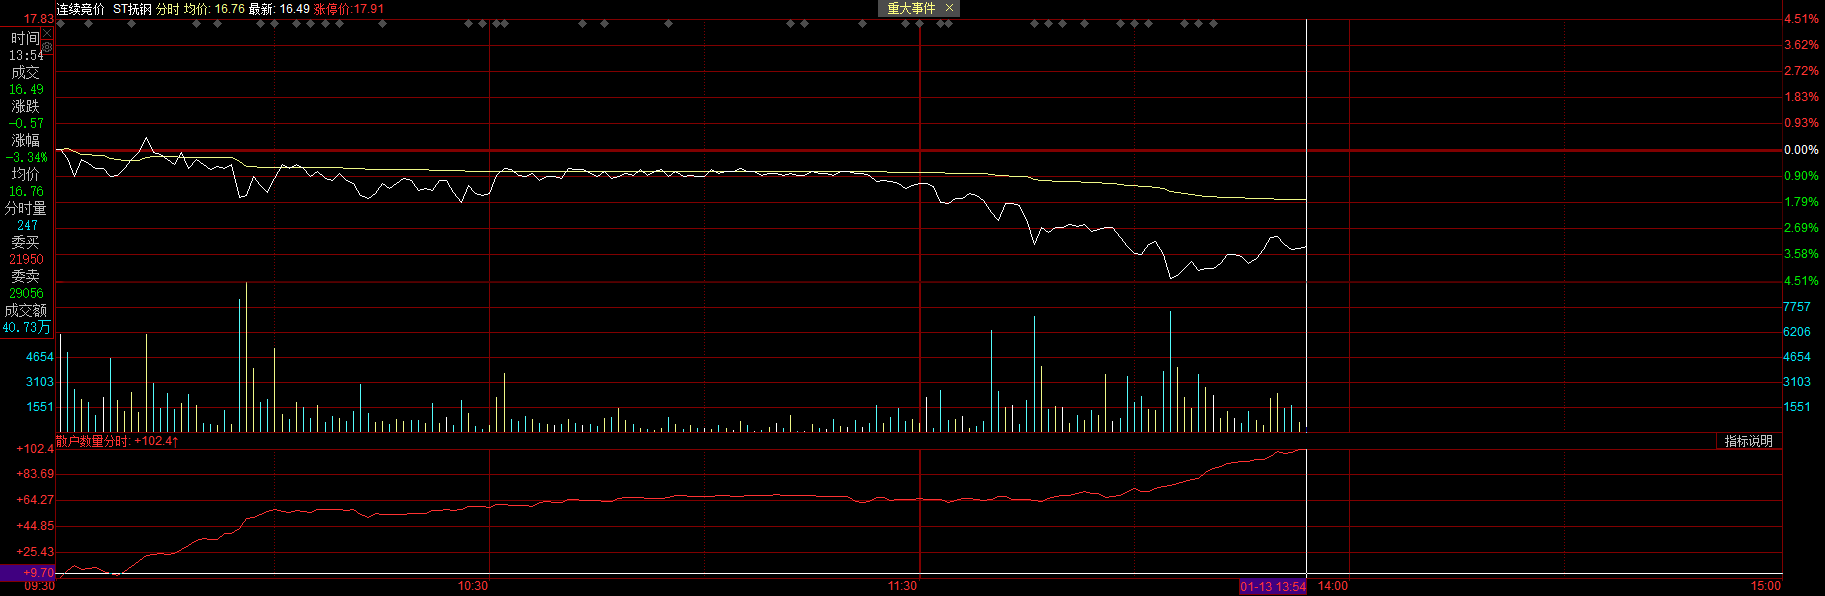Open the info panel gear settings
1825x596 pixels.
pyautogui.click(x=47, y=46)
